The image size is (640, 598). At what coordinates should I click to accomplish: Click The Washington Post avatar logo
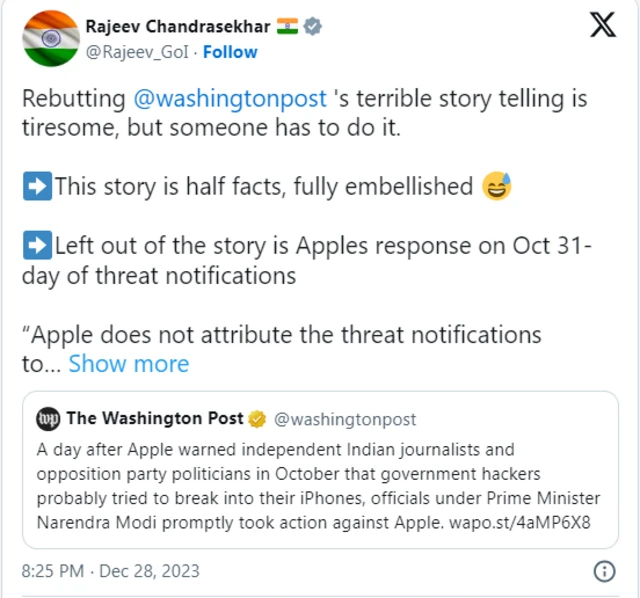[48, 419]
